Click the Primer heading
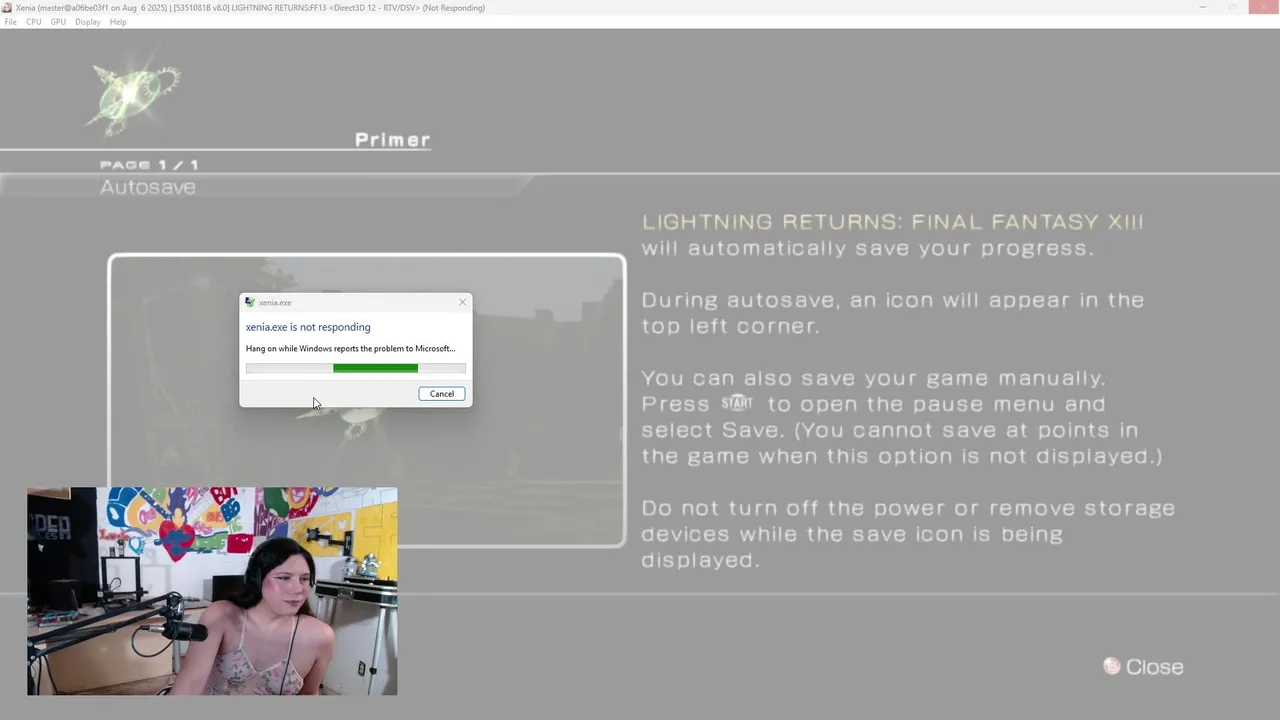This screenshot has height=720, width=1280. (x=393, y=140)
